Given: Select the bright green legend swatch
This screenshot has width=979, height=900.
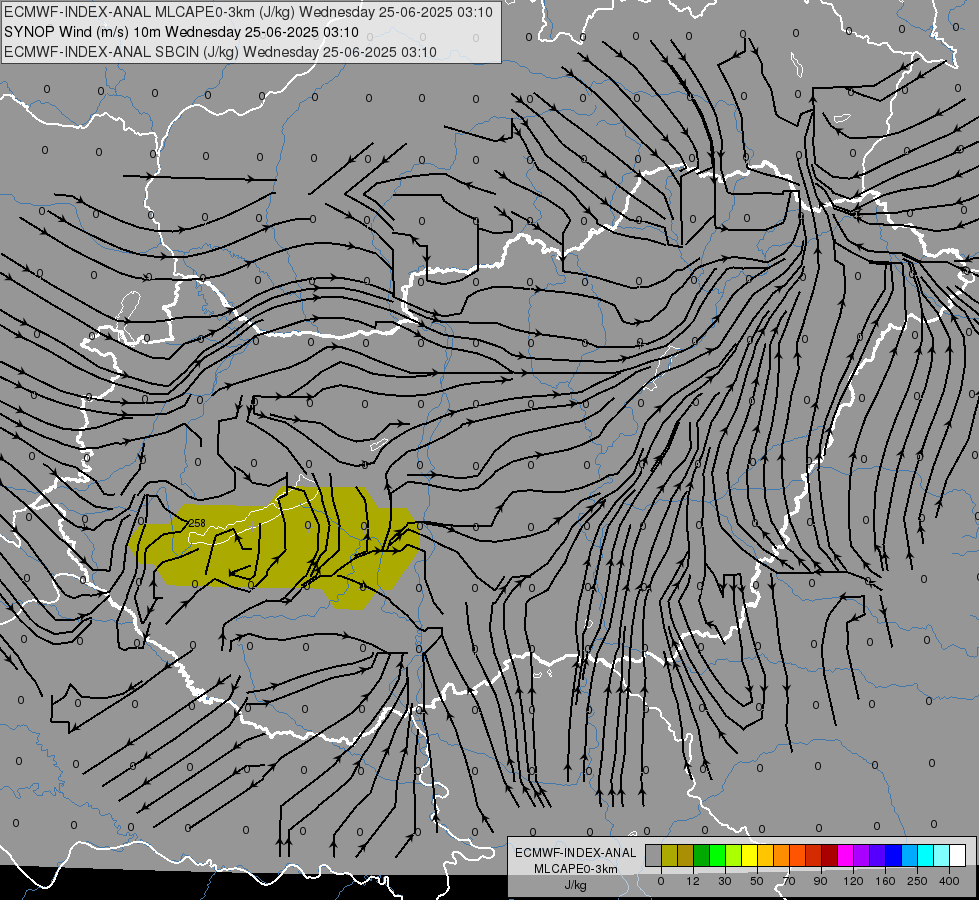Looking at the screenshot, I should (x=717, y=855).
